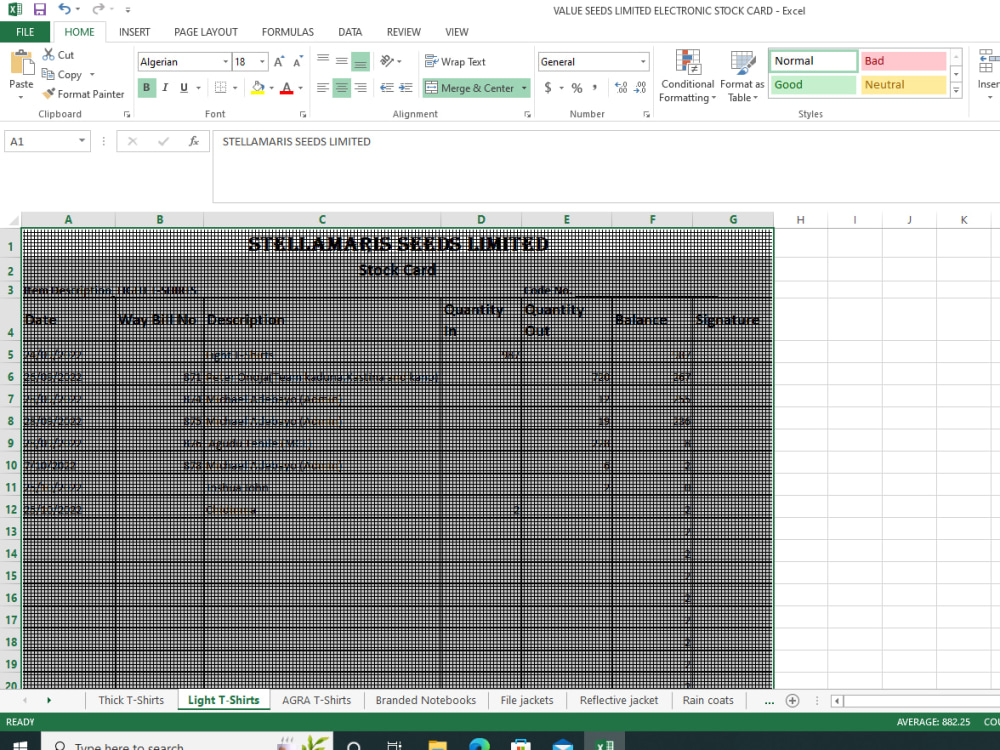Viewport: 1000px width, 750px height.
Task: Click Insert Function fx button
Action: [x=194, y=141]
